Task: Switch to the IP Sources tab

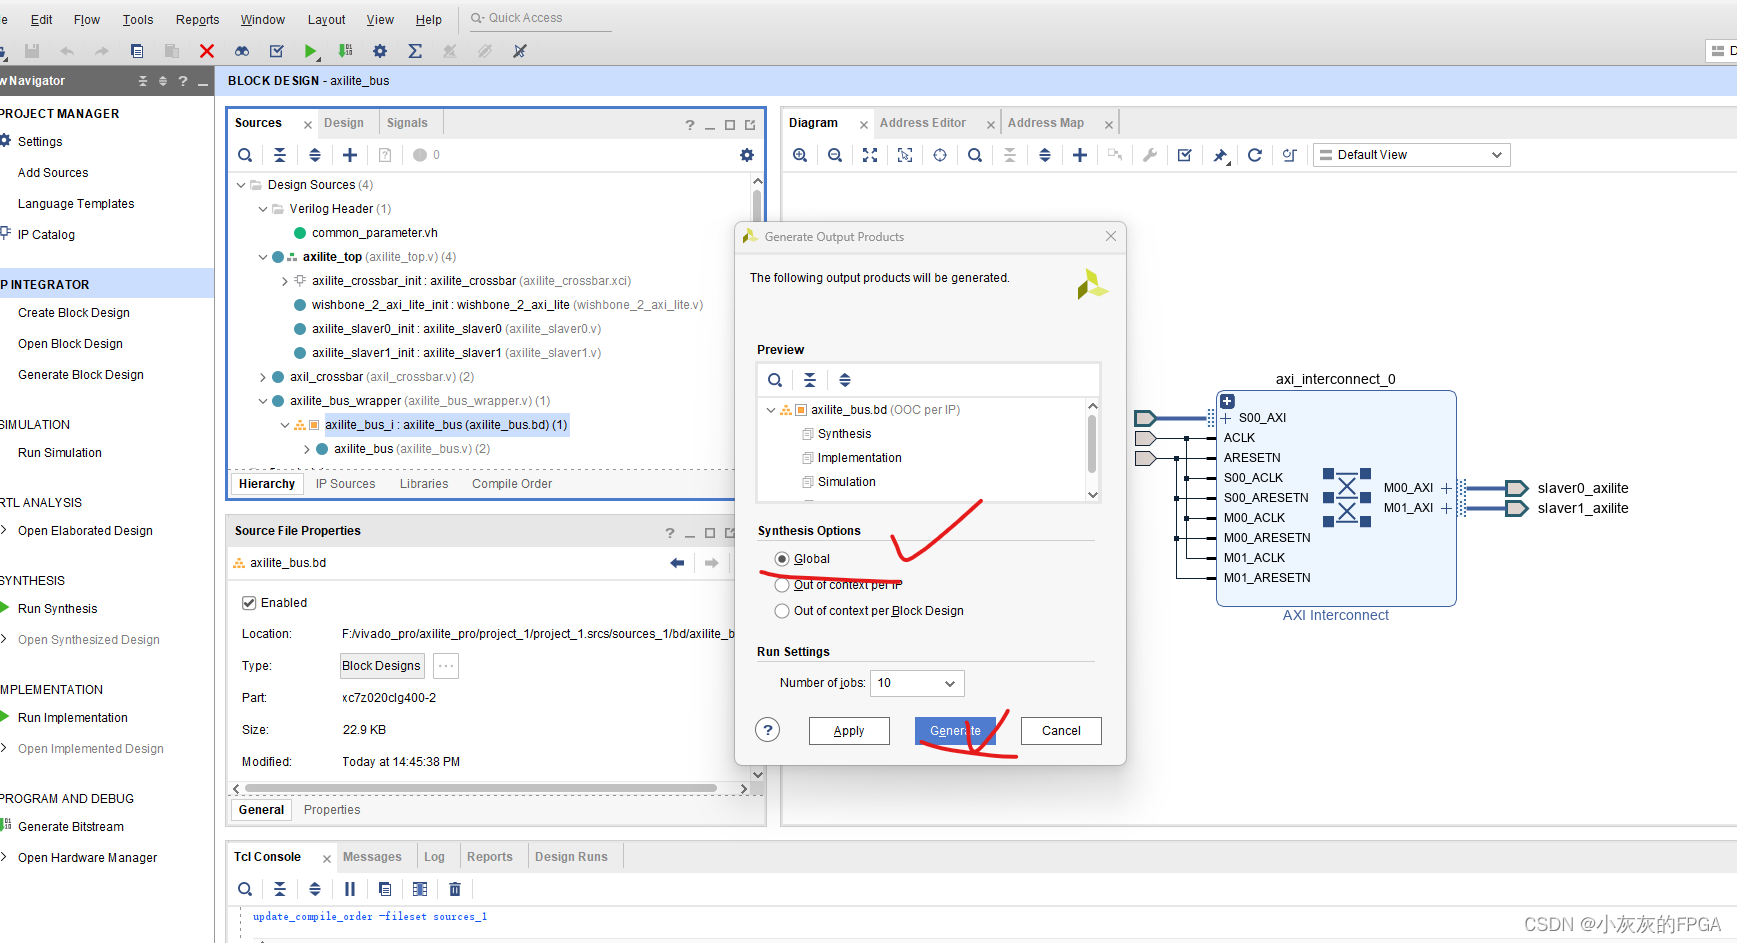Action: 346,484
